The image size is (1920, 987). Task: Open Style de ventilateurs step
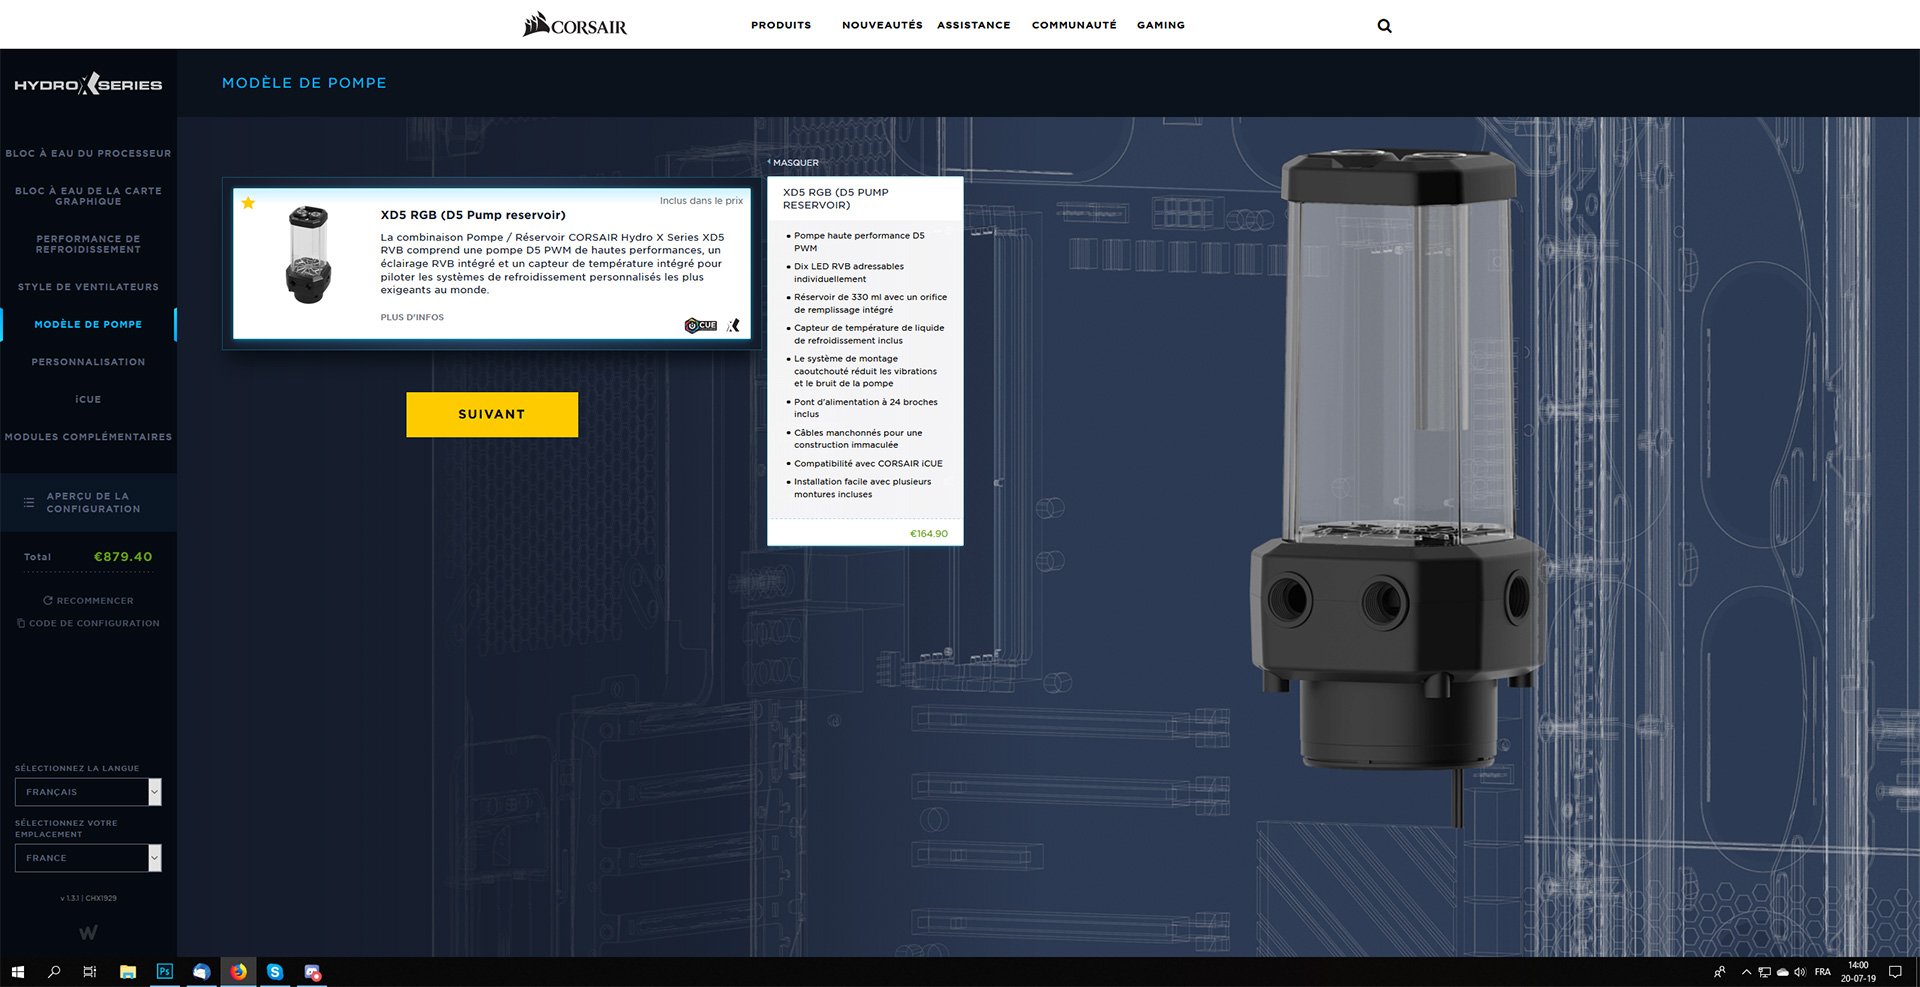88,287
